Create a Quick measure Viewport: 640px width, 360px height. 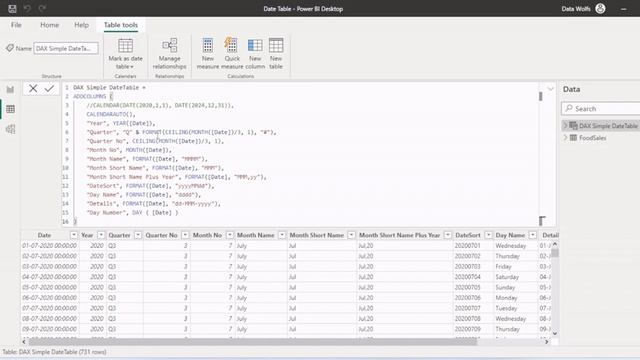[232, 53]
